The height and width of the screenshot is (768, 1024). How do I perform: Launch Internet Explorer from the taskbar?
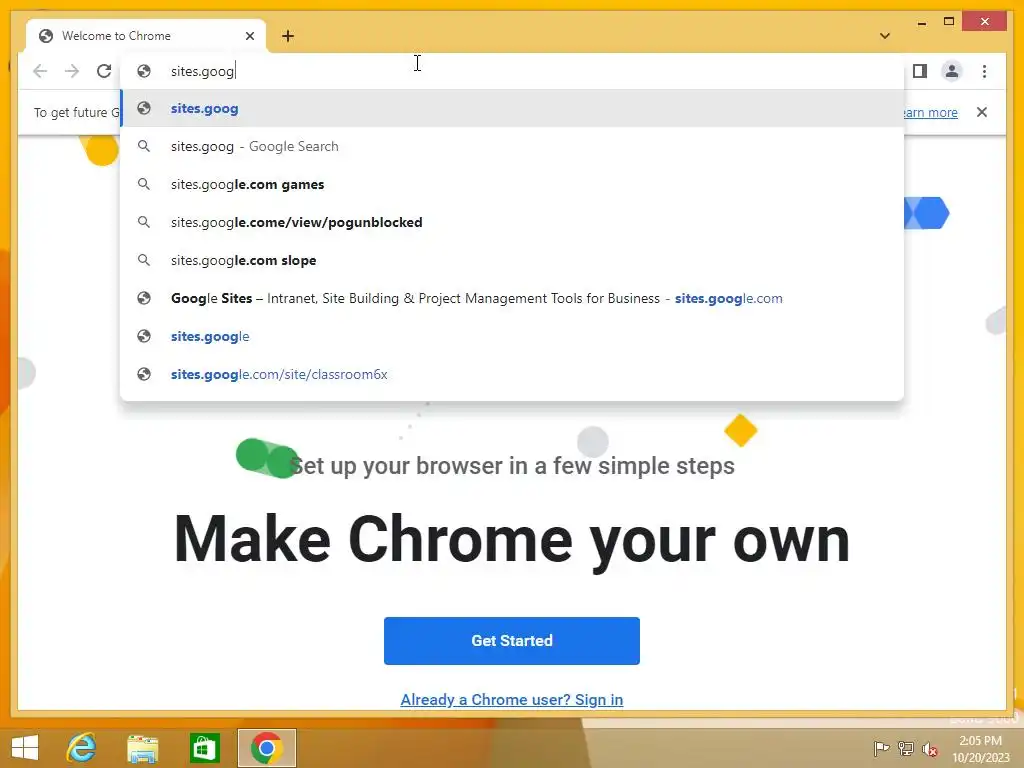click(82, 748)
